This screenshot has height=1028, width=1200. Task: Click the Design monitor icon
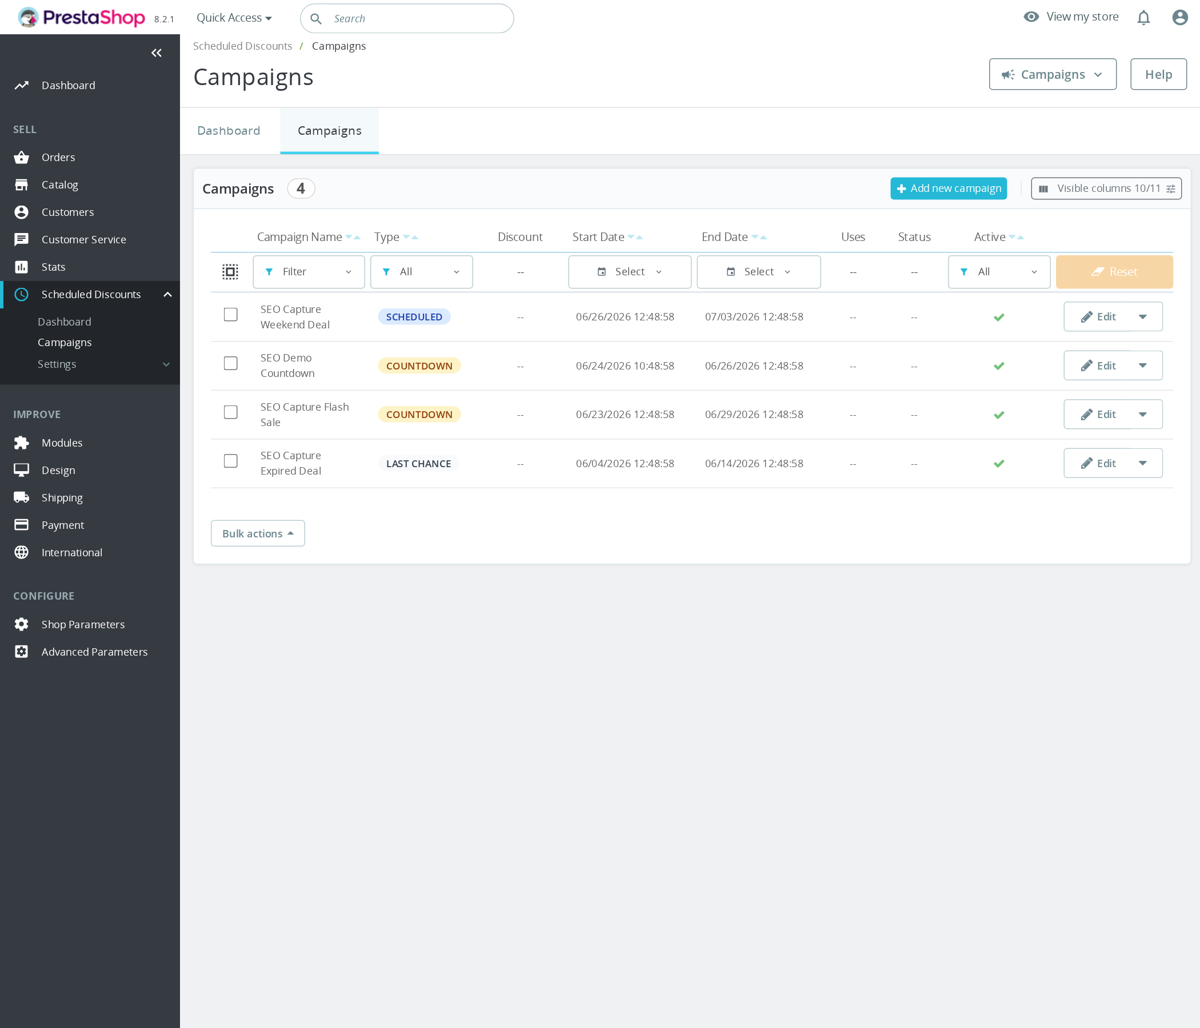click(x=21, y=470)
